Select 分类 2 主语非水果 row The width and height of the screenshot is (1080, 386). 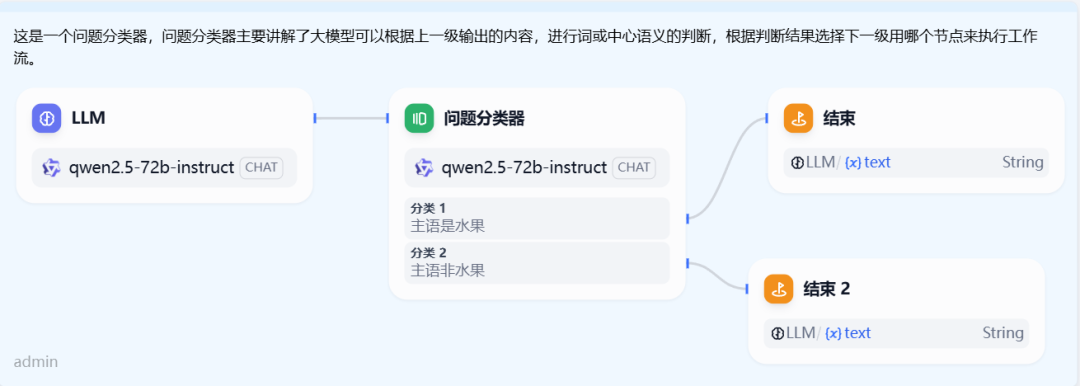tap(537, 263)
